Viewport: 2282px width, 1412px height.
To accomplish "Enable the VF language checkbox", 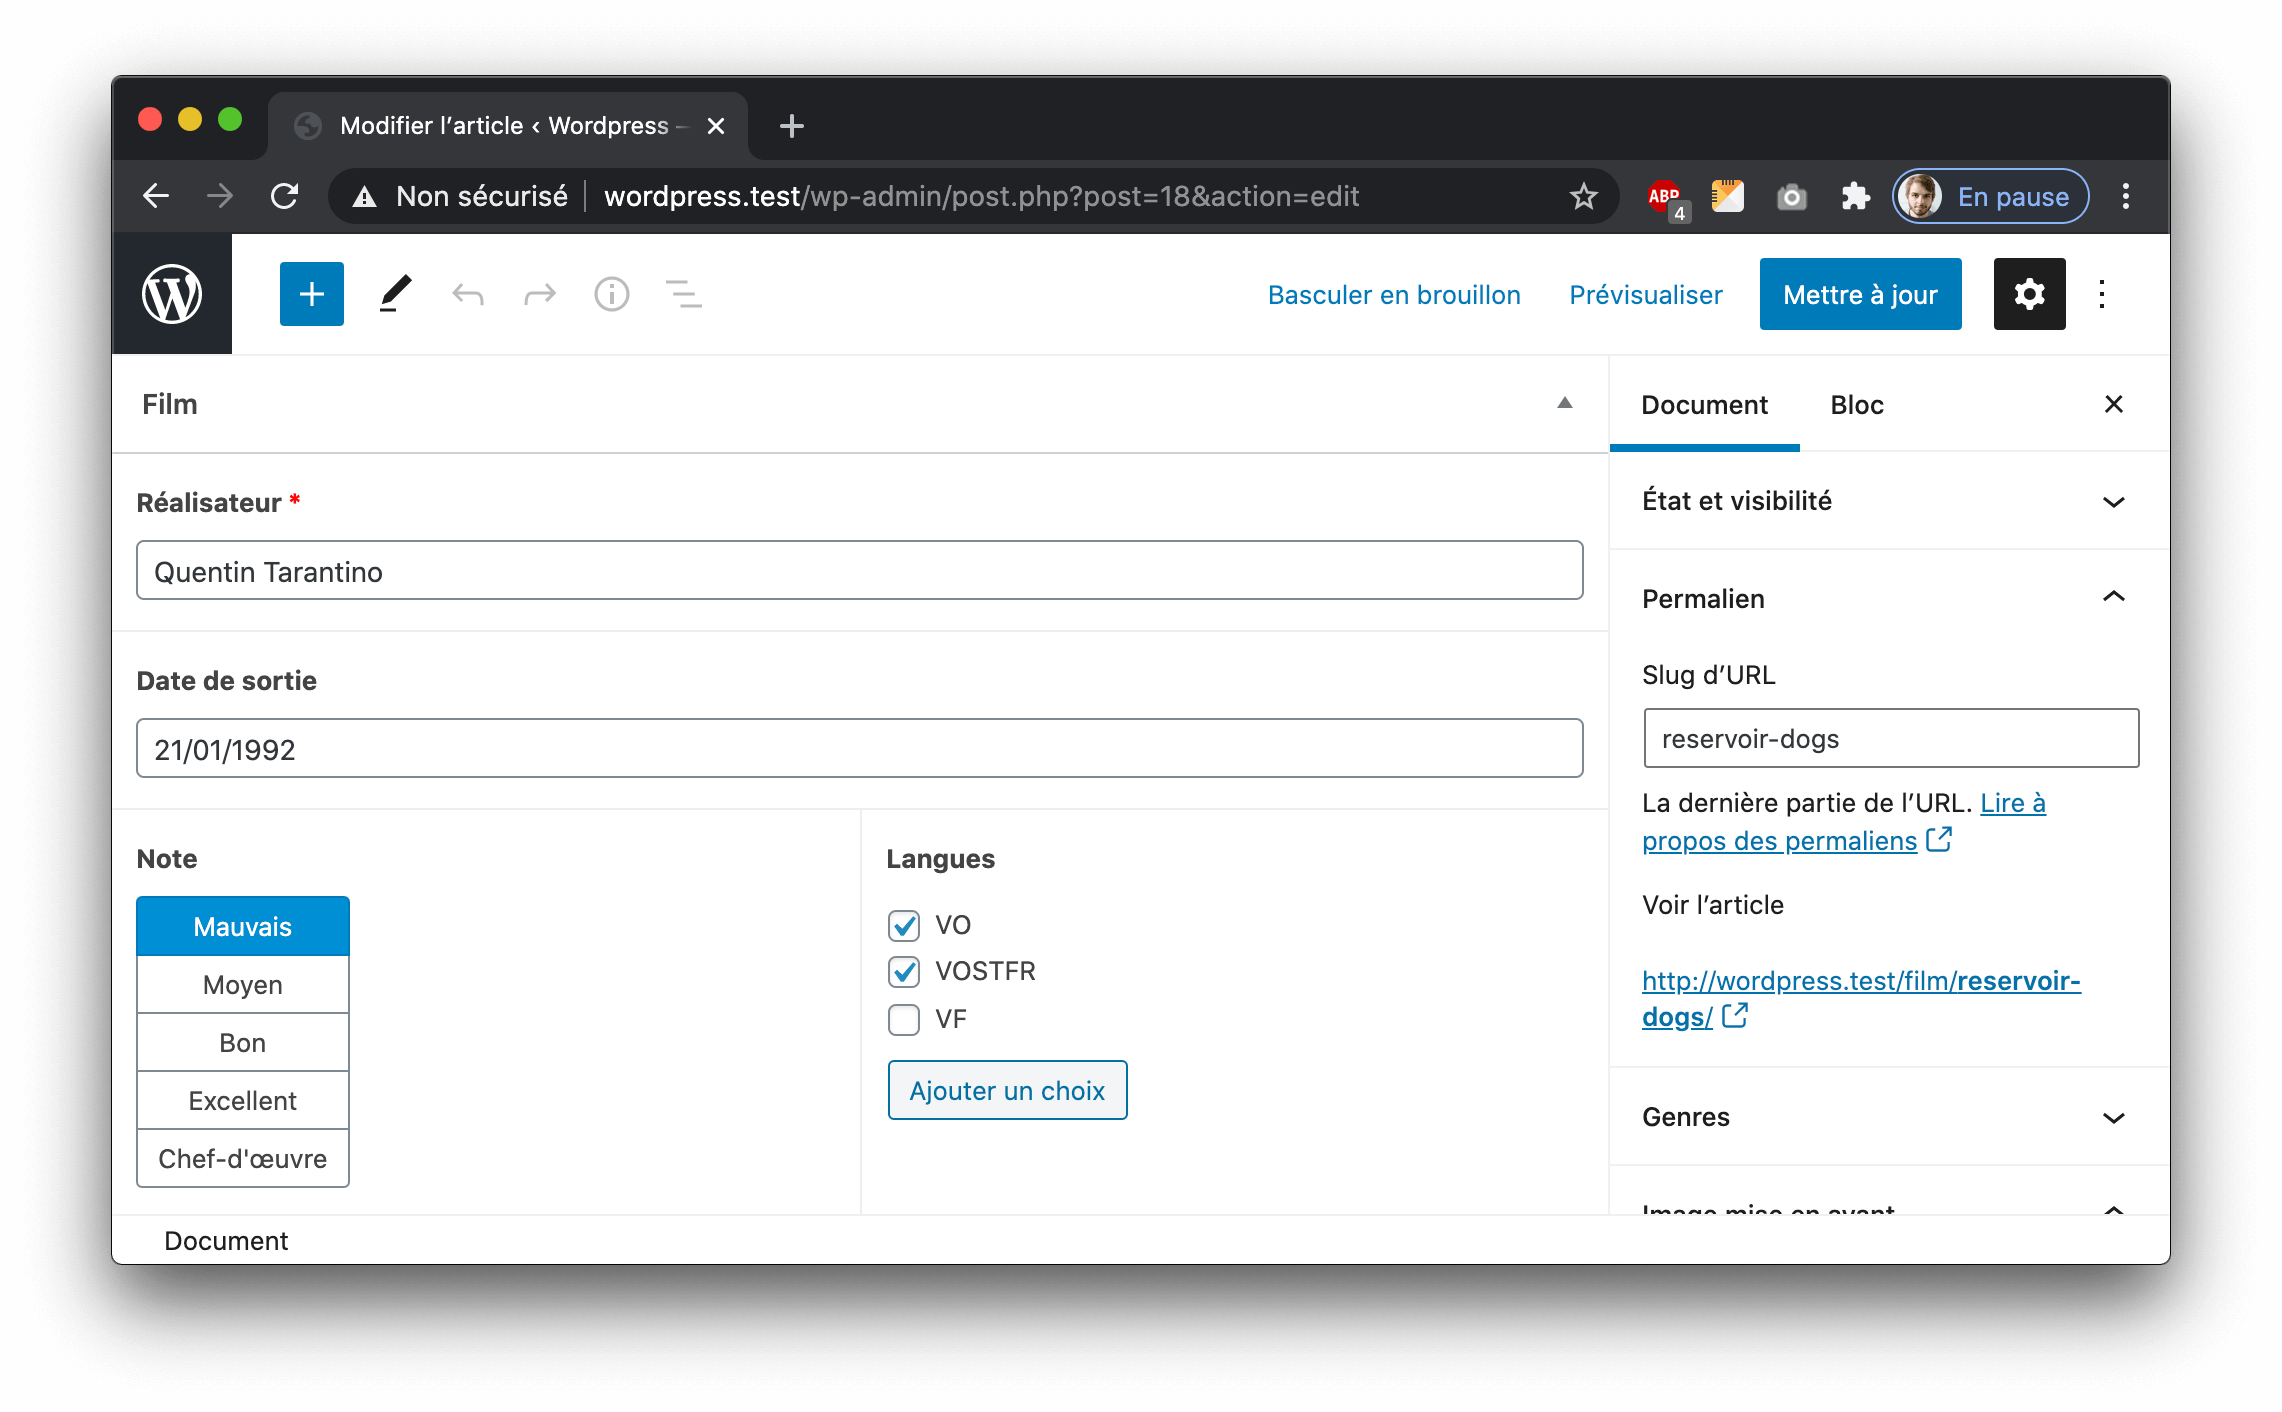I will click(x=904, y=1019).
